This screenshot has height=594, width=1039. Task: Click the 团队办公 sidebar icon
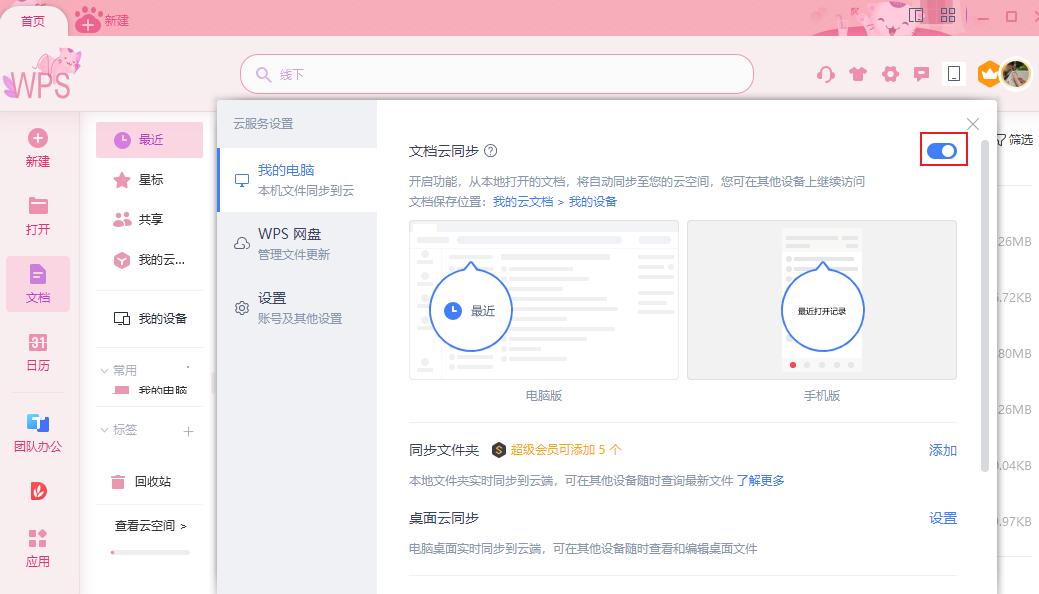tap(37, 430)
